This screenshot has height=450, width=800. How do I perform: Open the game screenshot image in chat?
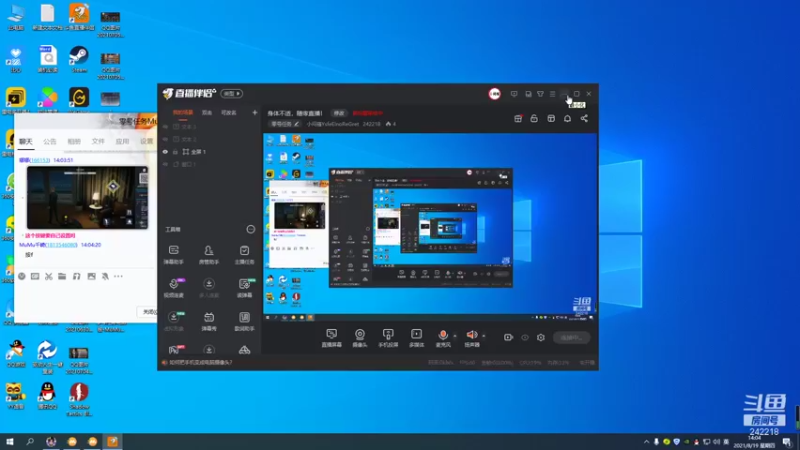pos(87,197)
